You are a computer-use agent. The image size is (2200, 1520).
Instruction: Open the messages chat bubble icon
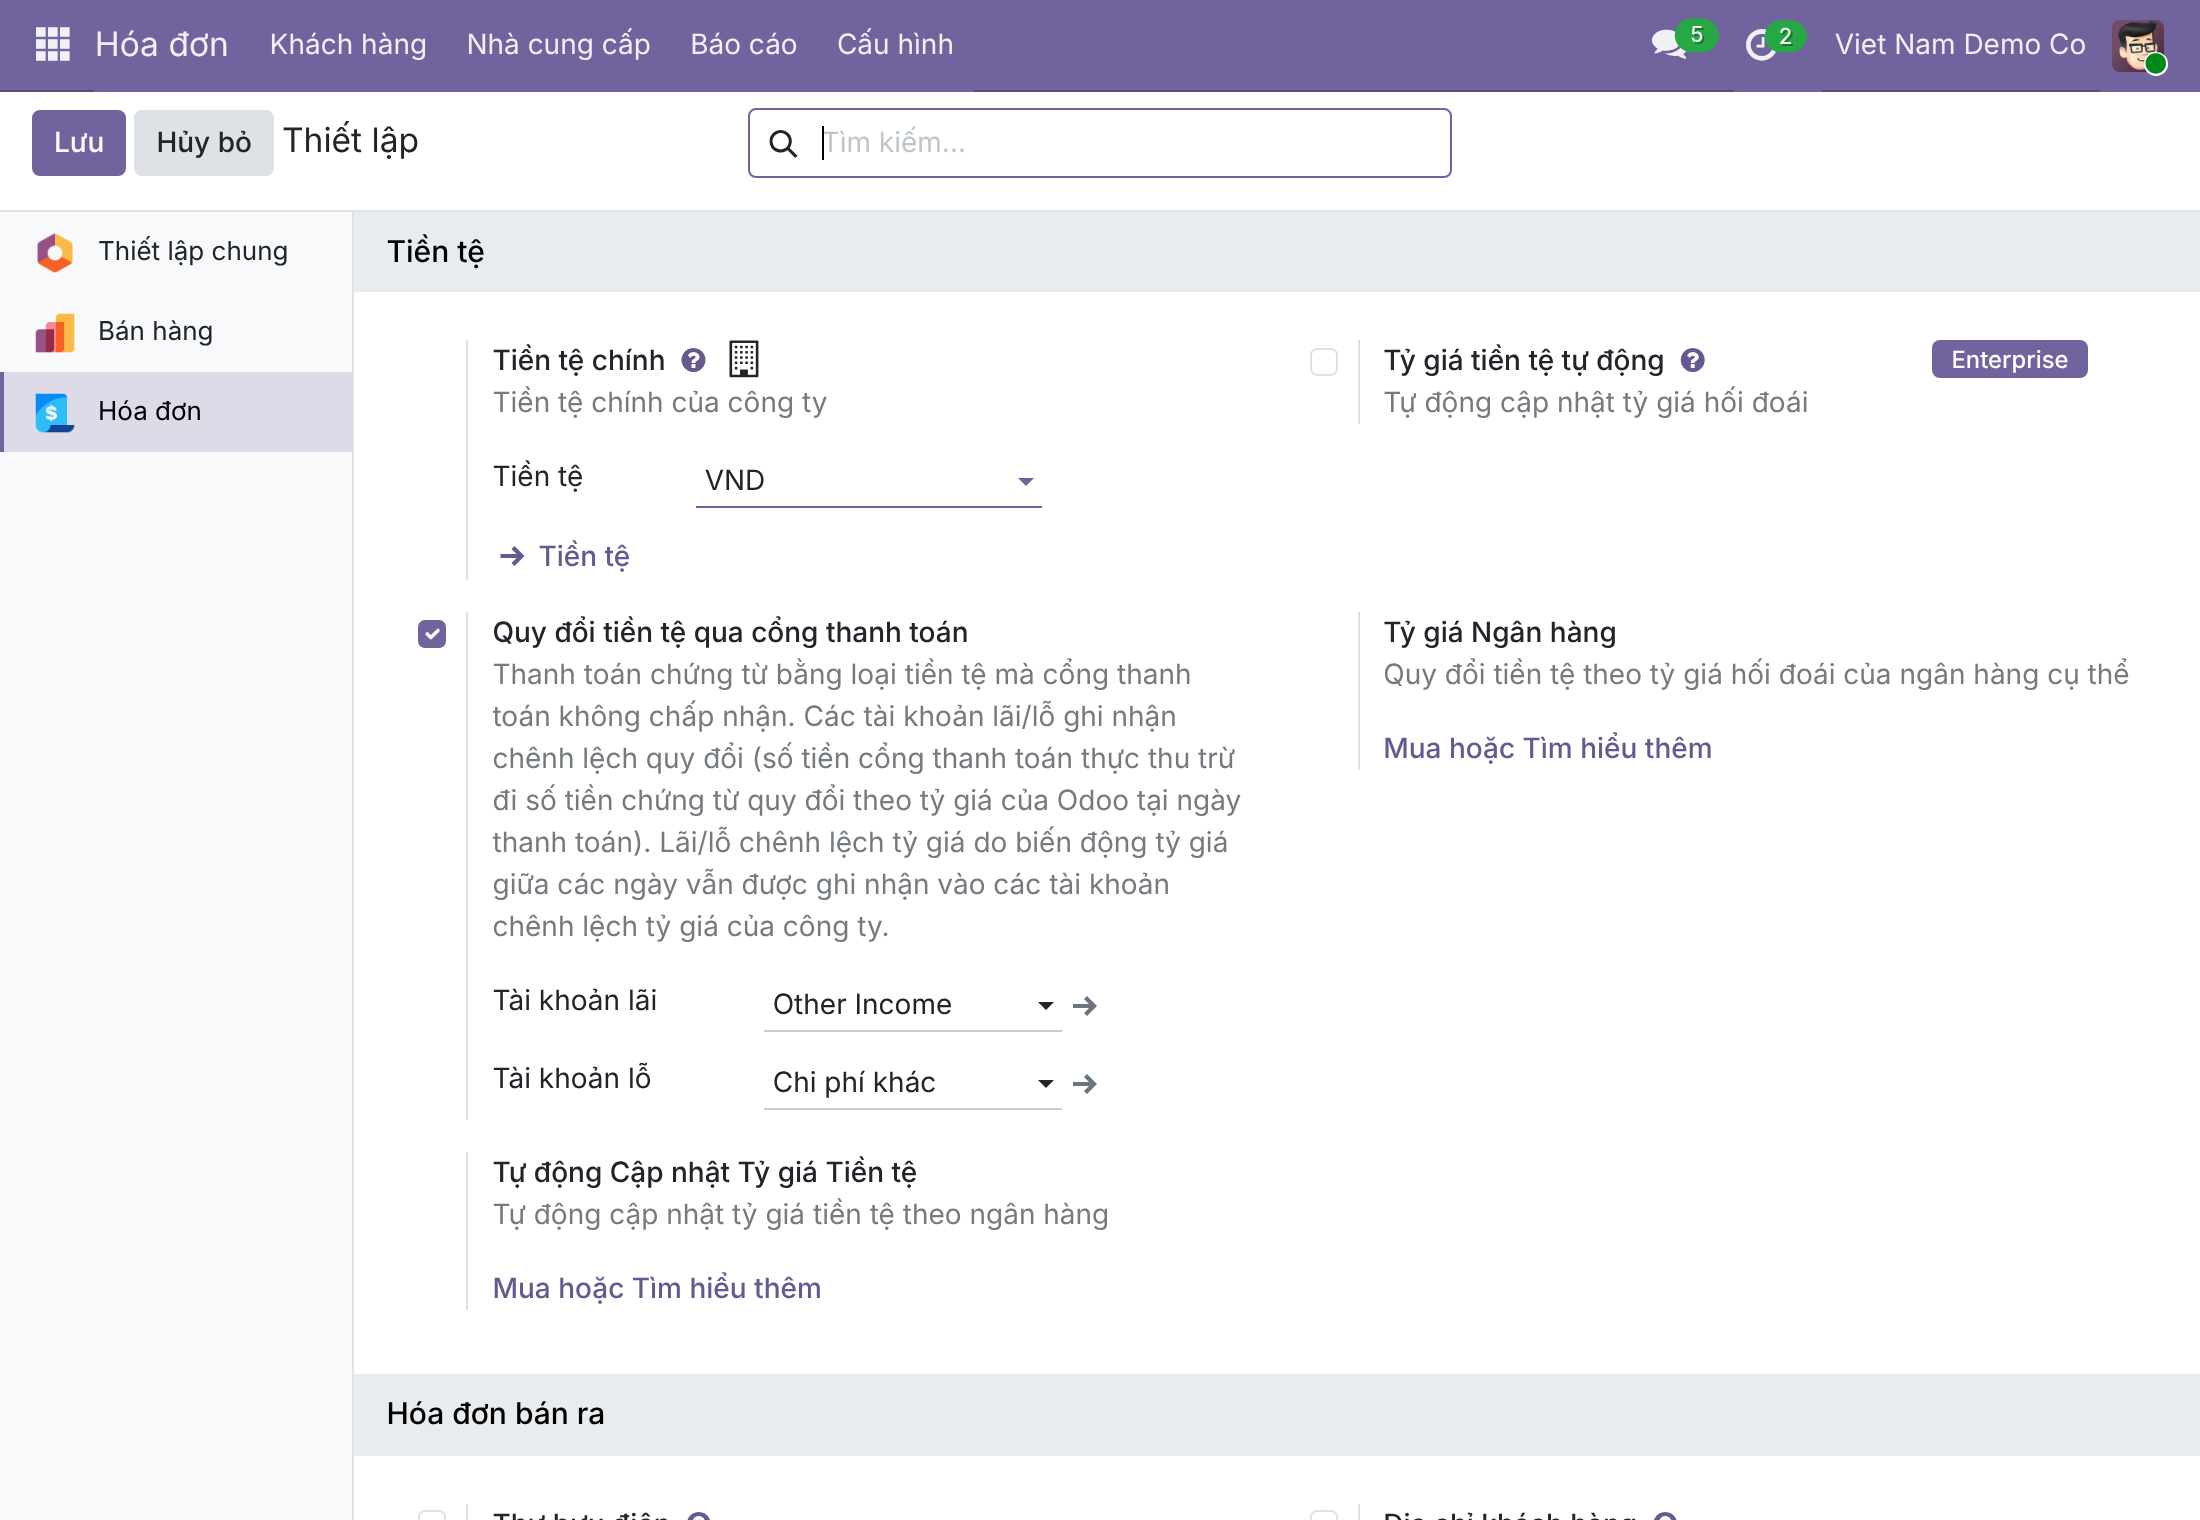click(1669, 44)
